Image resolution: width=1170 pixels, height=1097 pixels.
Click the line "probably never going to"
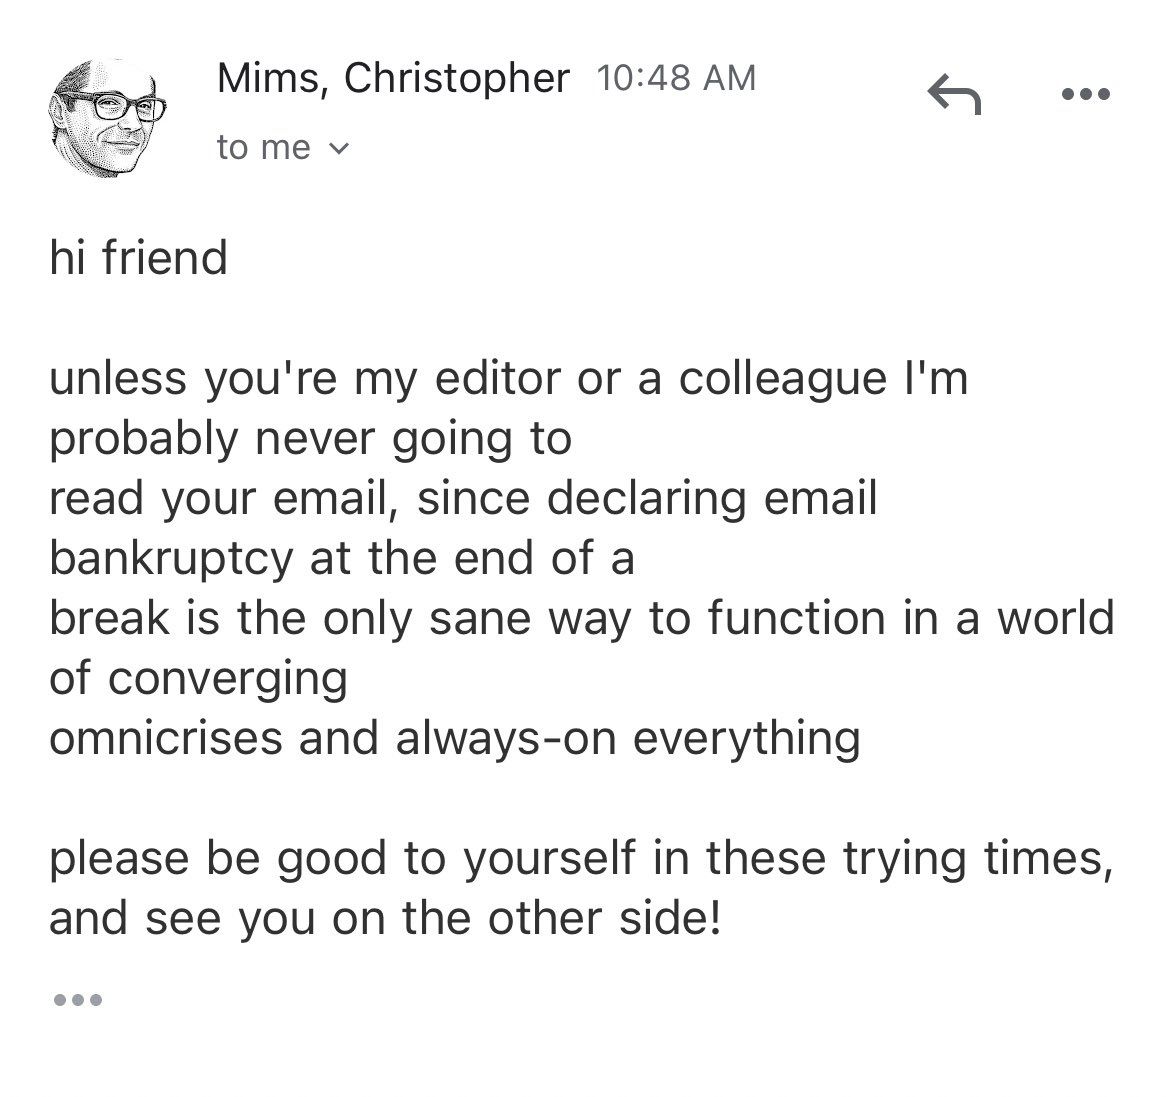[310, 440]
